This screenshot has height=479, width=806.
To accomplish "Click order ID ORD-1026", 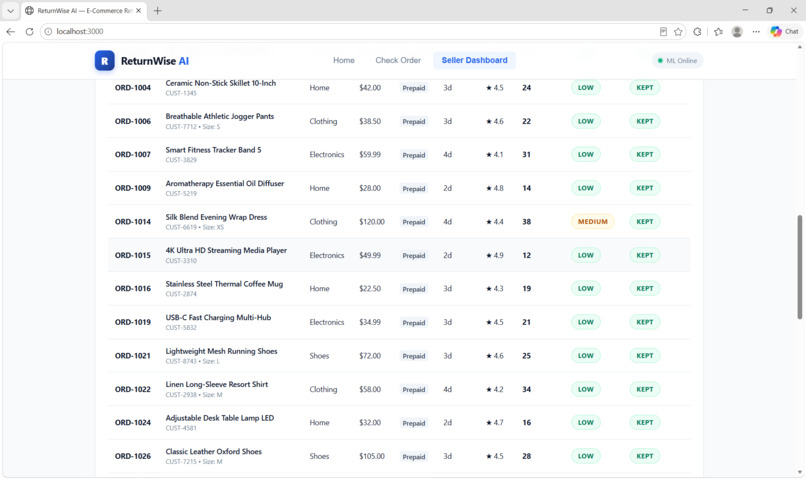I will pos(133,456).
